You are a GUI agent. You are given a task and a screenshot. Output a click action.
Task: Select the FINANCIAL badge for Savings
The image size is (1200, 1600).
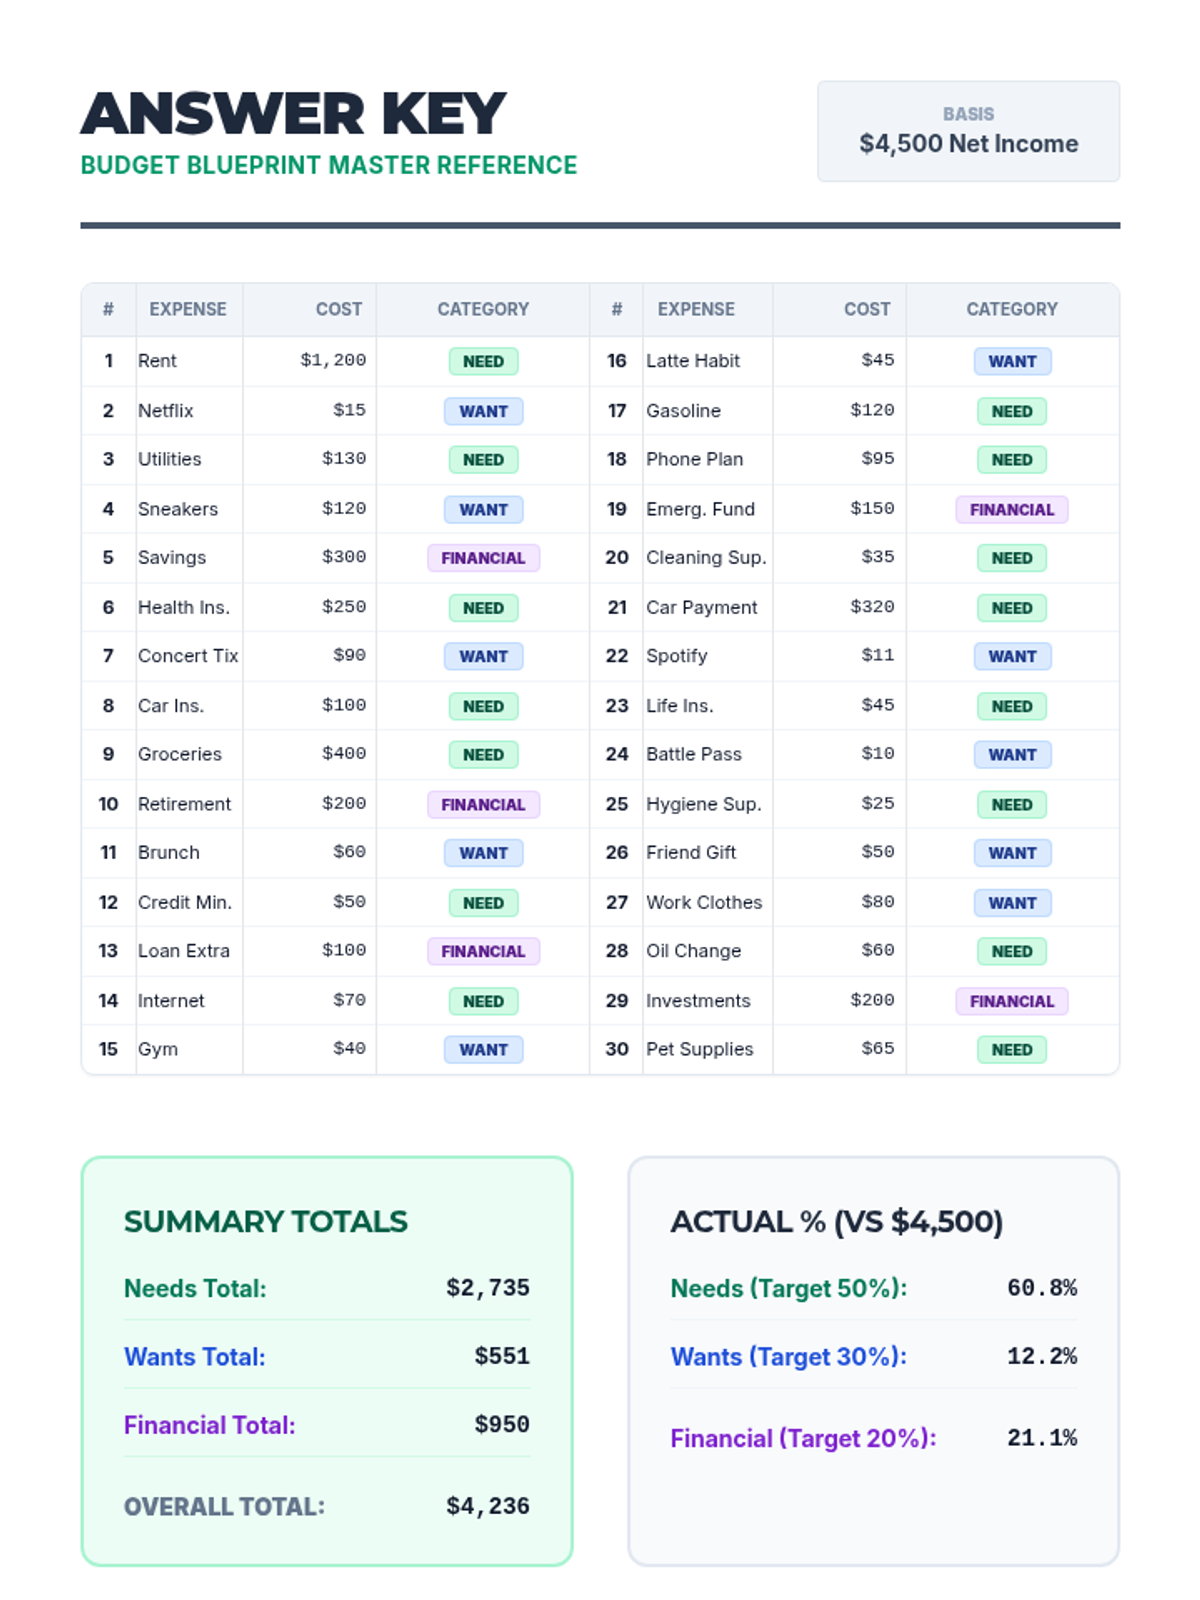483,558
